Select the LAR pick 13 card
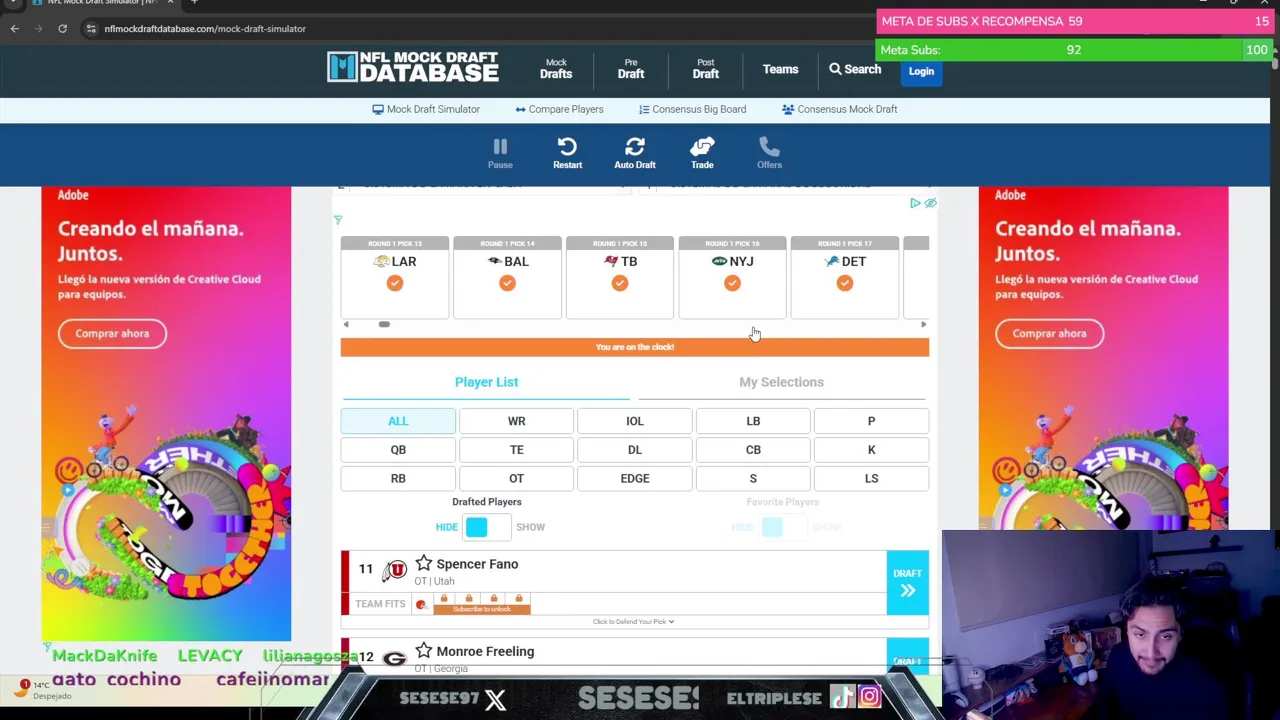1280x720 pixels. coord(395,277)
